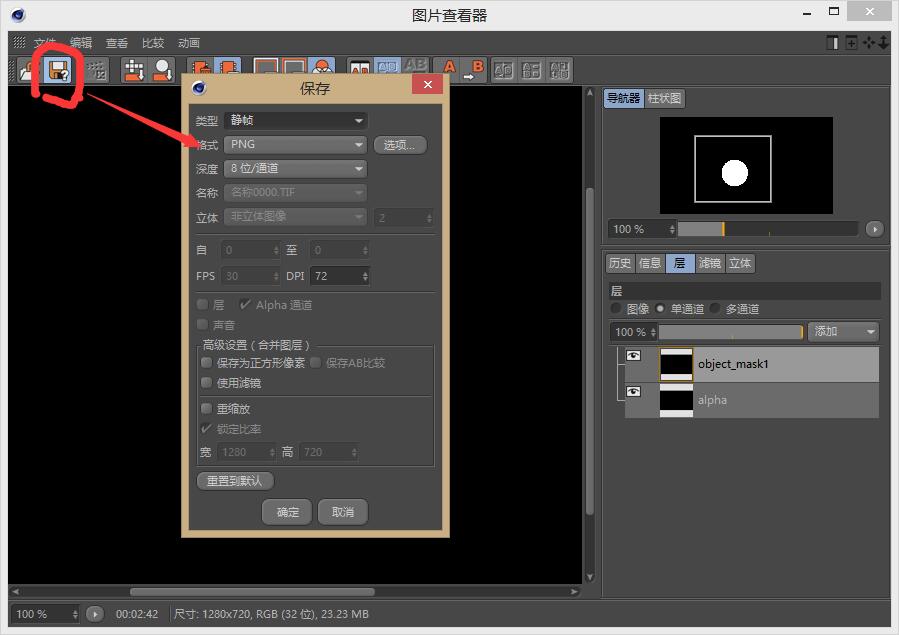
Task: Click status bar 100 % zoom stepper arrows
Action: pos(75,614)
